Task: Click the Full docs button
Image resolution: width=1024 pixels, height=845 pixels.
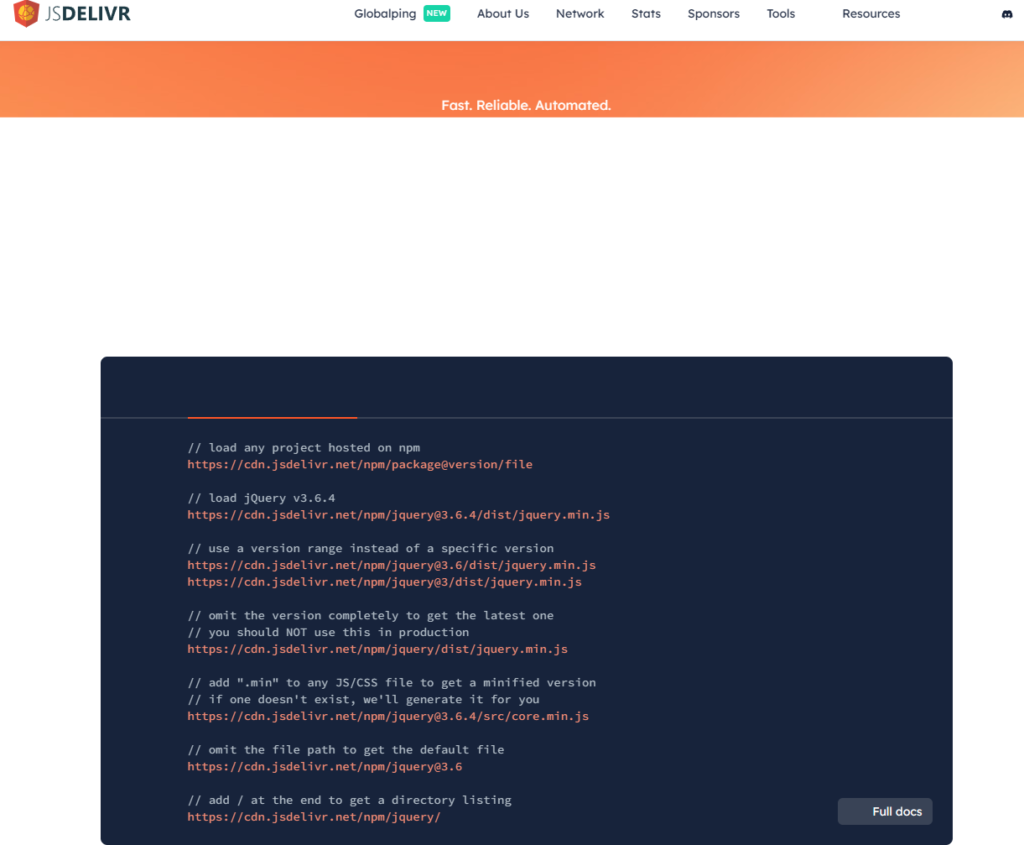Action: click(x=885, y=811)
